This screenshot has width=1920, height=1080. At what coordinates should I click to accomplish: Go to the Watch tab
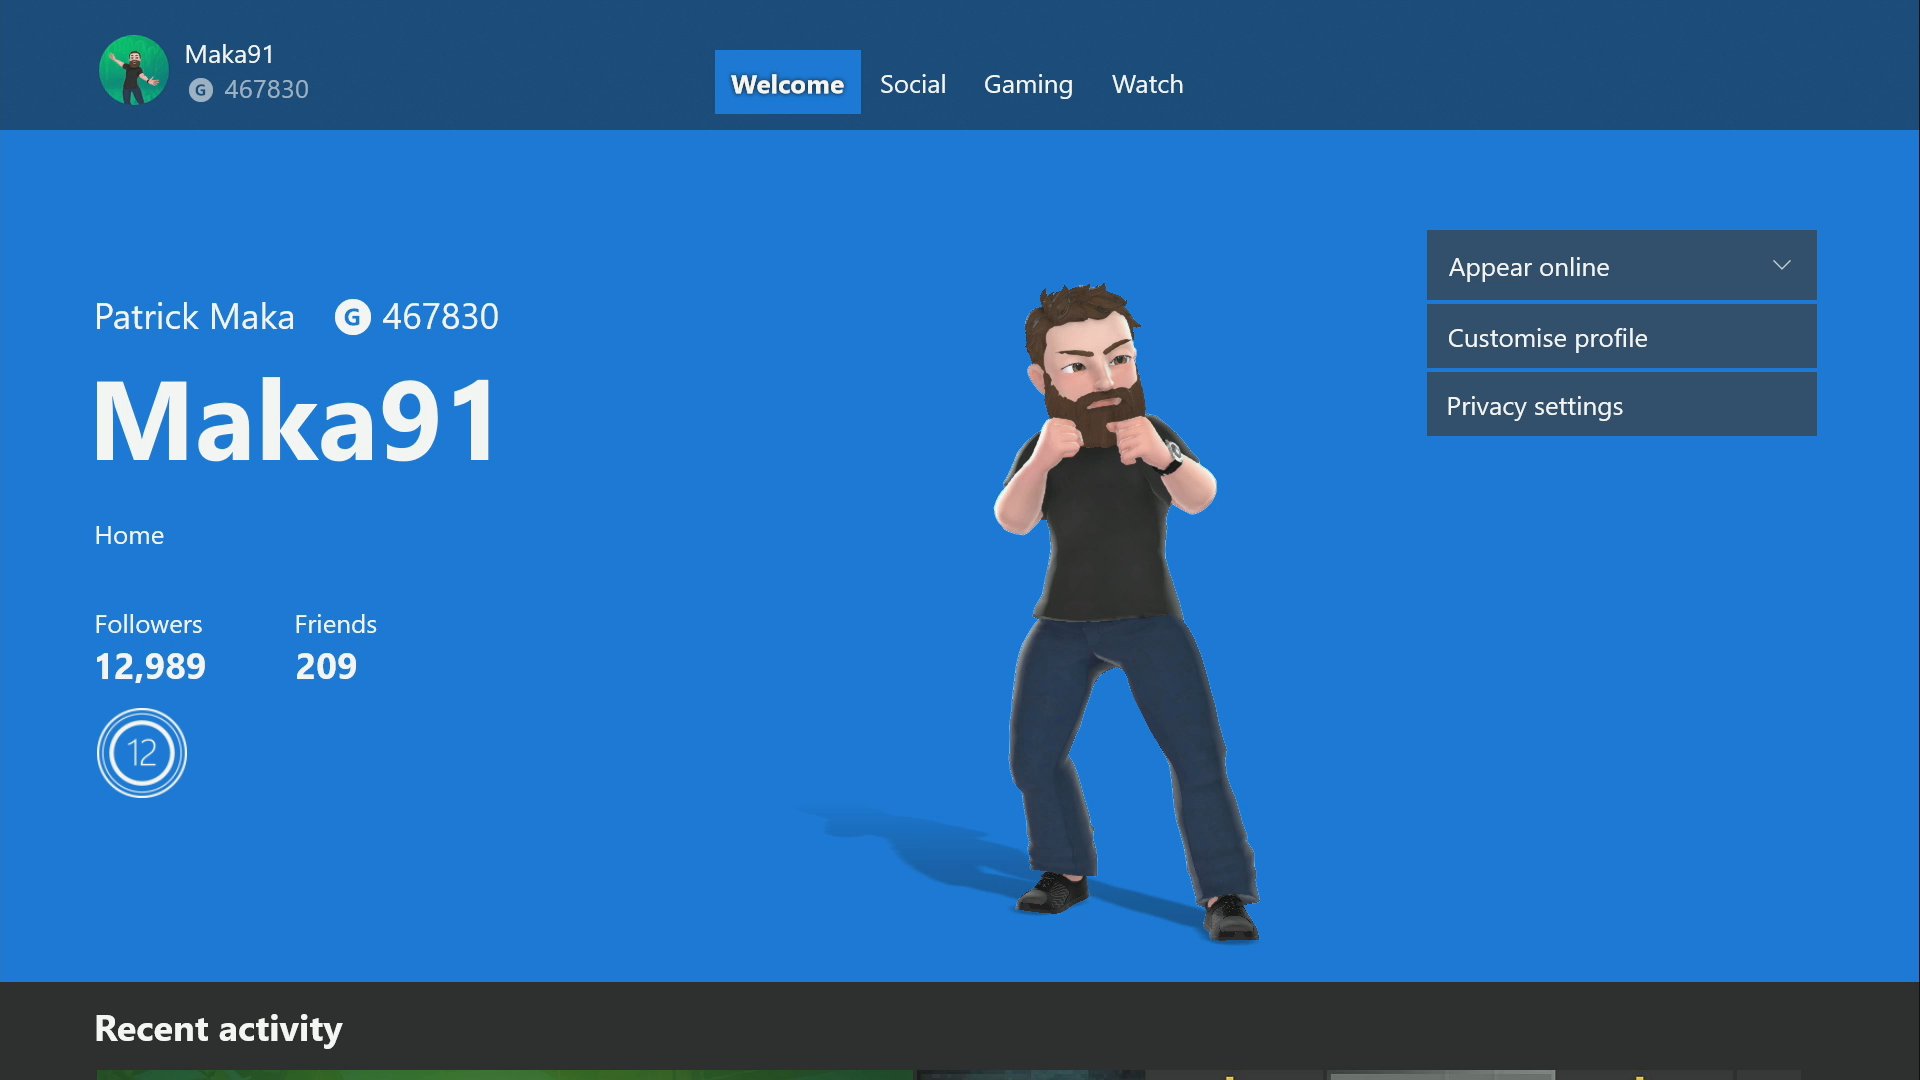pos(1147,84)
